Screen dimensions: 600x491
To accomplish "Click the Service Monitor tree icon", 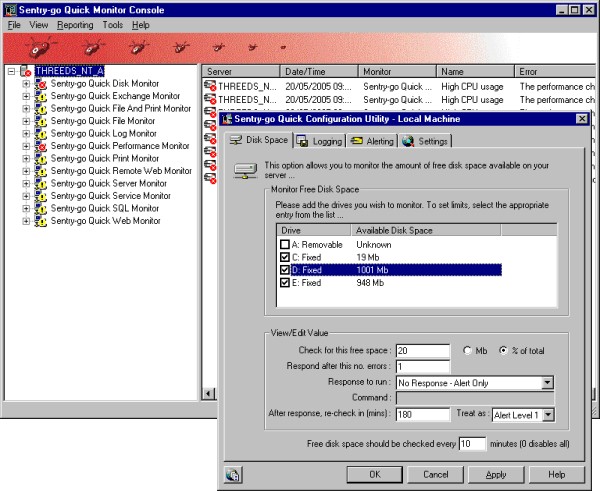I will [x=40, y=196].
